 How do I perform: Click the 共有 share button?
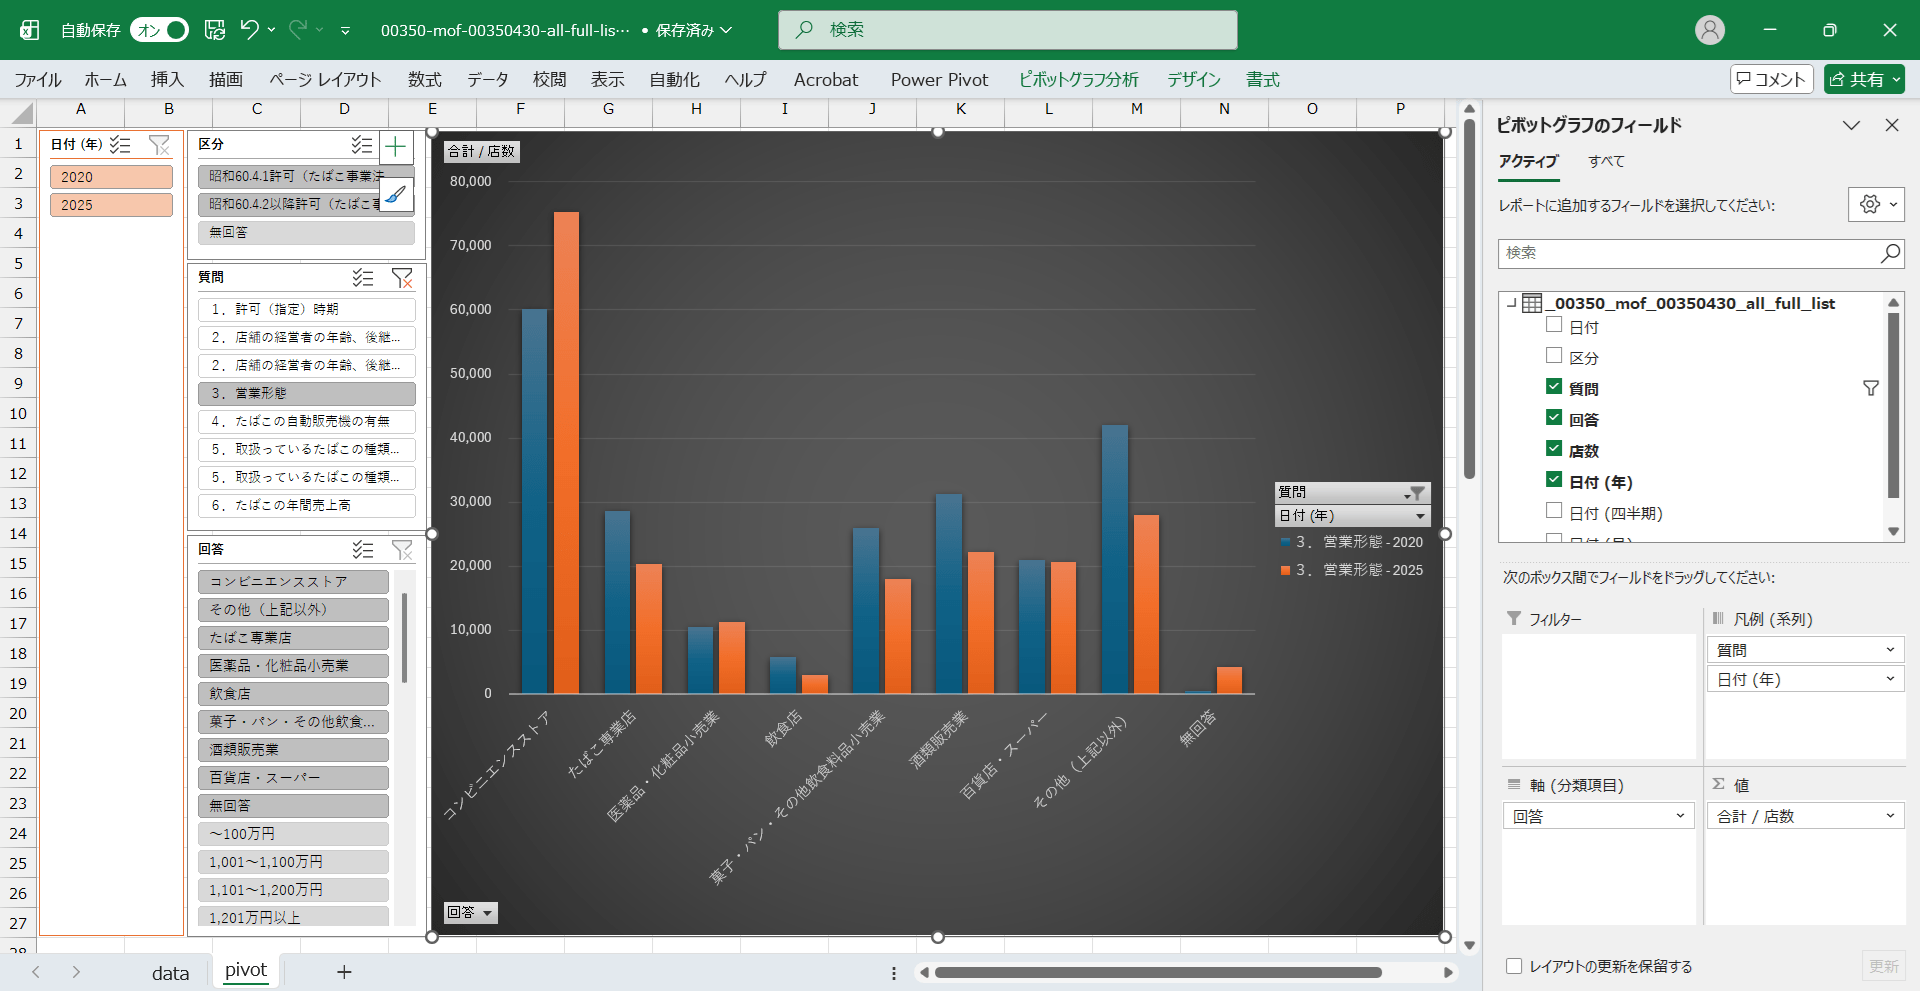1864,80
